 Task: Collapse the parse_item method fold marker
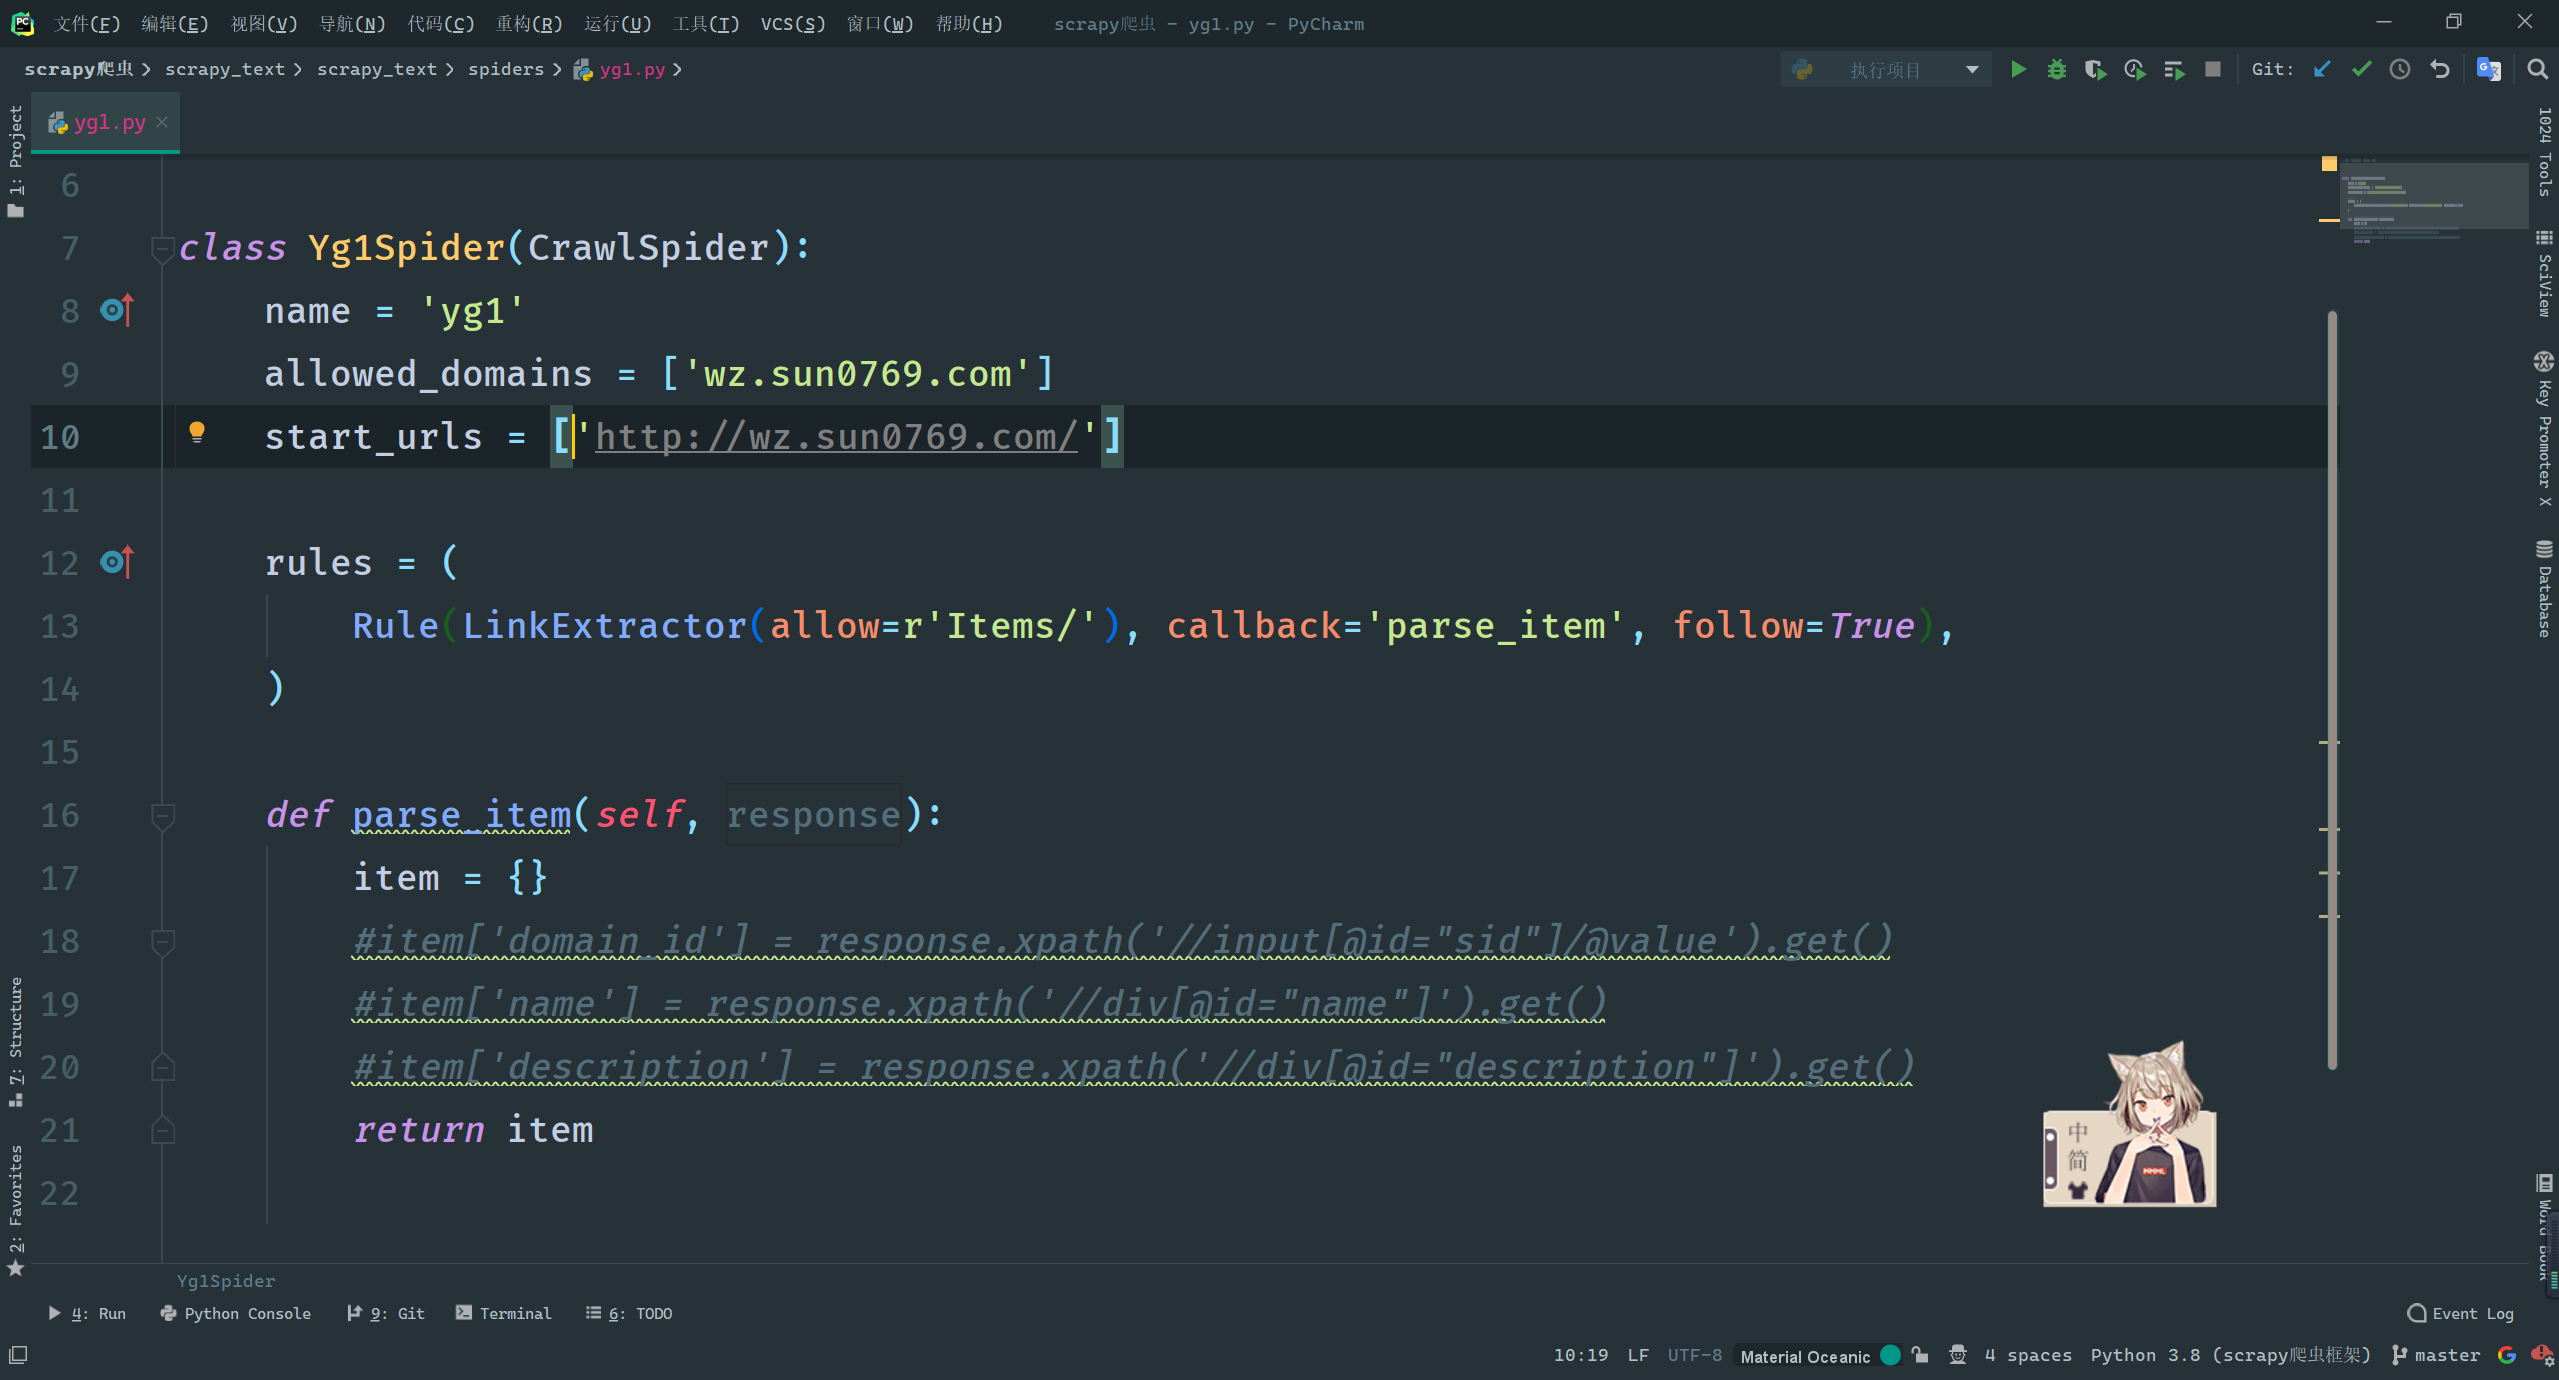[162, 815]
